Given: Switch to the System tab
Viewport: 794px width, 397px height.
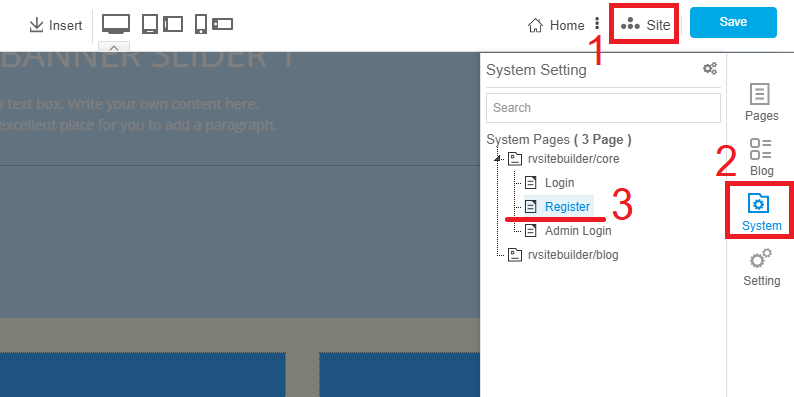Looking at the screenshot, I should pos(761,212).
